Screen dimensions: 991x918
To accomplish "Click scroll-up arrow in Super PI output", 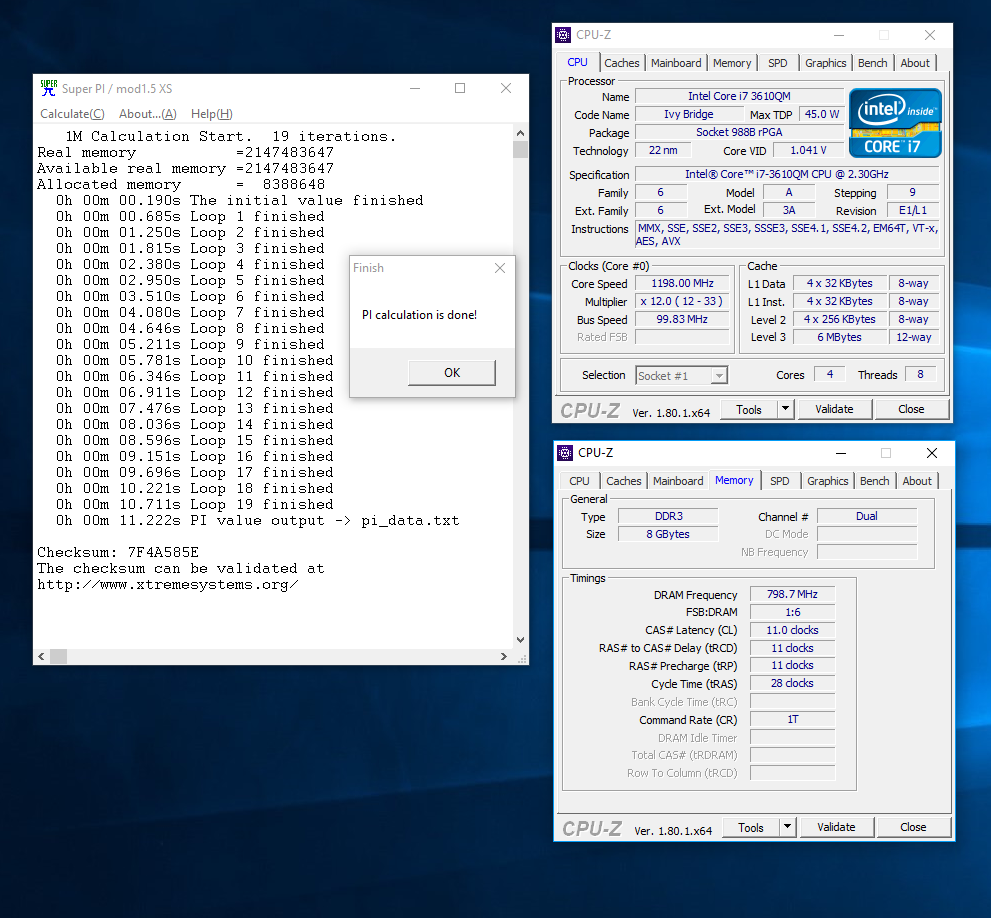I will [520, 133].
